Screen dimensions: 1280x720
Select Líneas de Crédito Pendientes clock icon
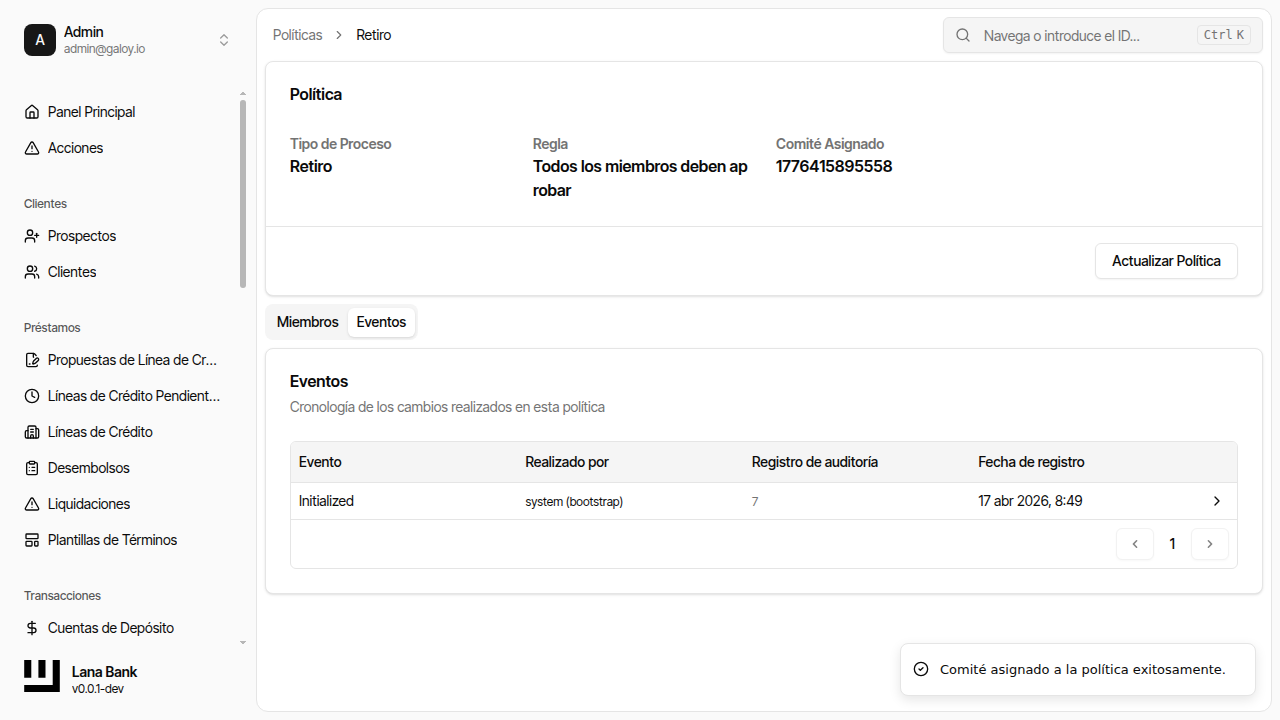(x=31, y=395)
